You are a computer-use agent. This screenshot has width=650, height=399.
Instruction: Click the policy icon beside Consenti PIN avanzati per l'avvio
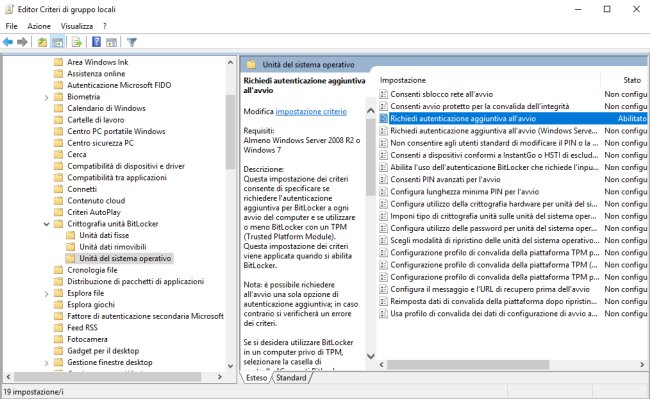[x=383, y=179]
